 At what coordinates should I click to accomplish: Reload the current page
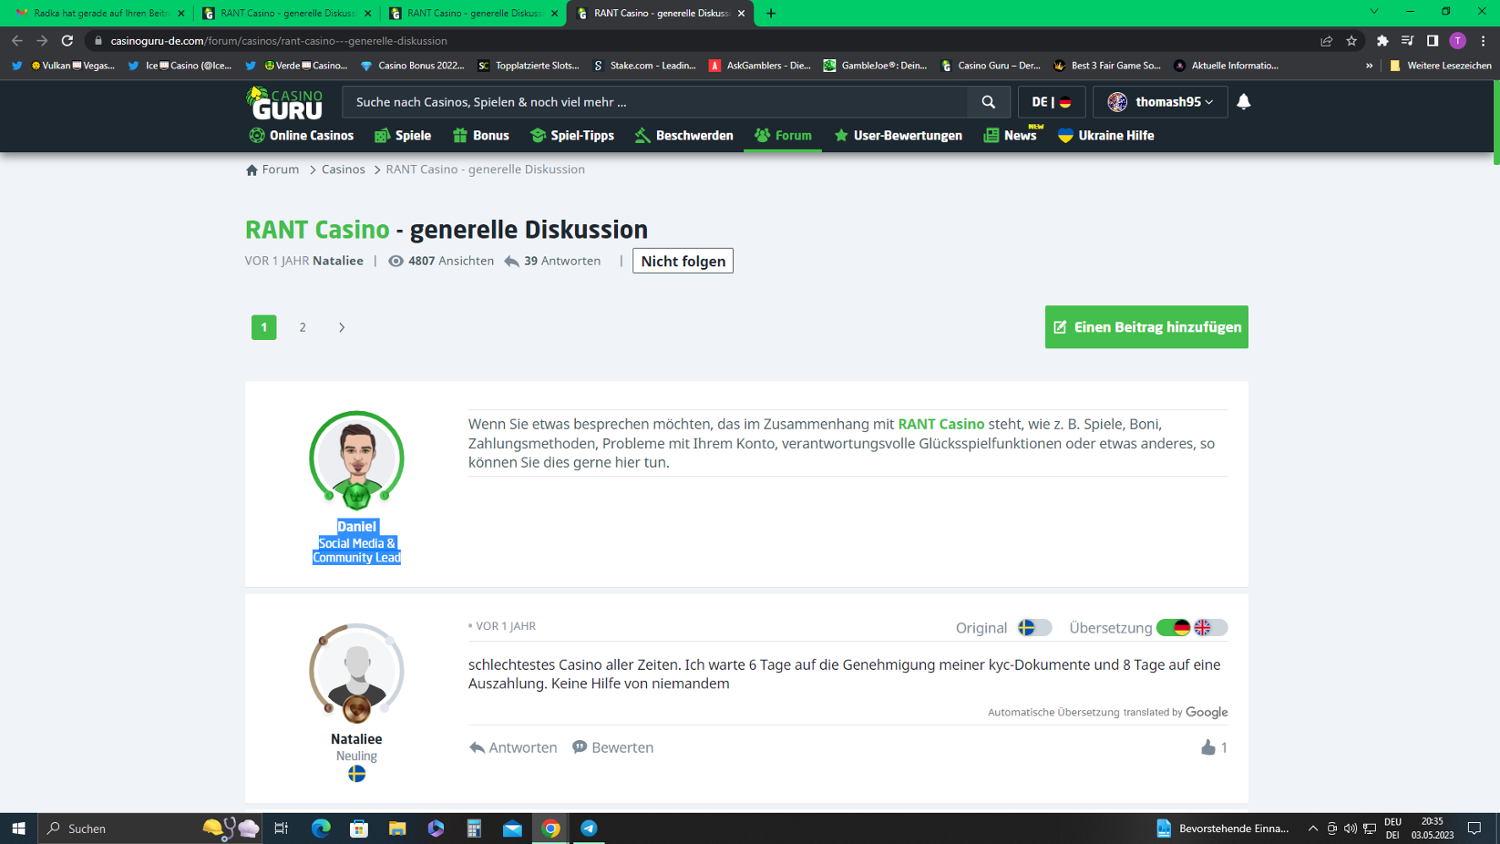67,41
